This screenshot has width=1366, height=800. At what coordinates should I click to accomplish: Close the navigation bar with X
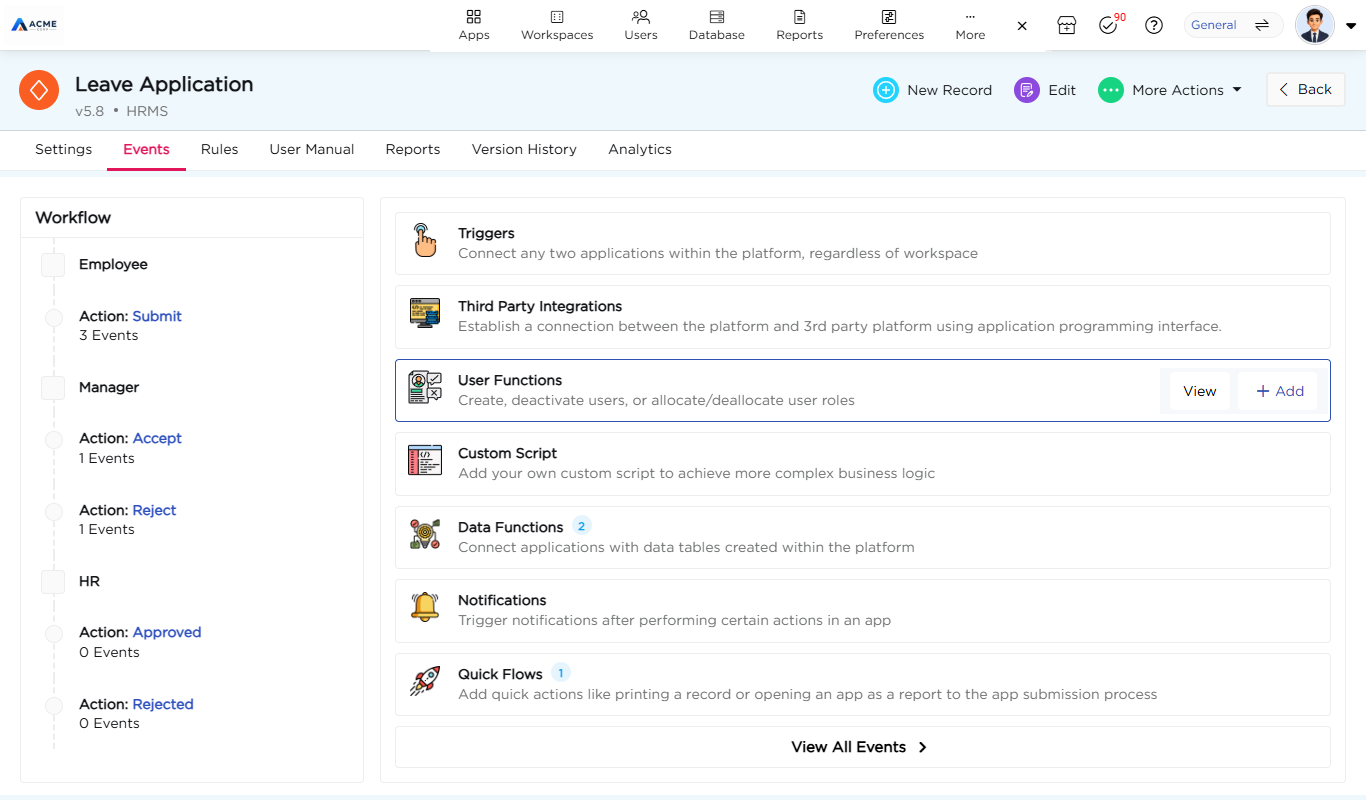(1022, 26)
